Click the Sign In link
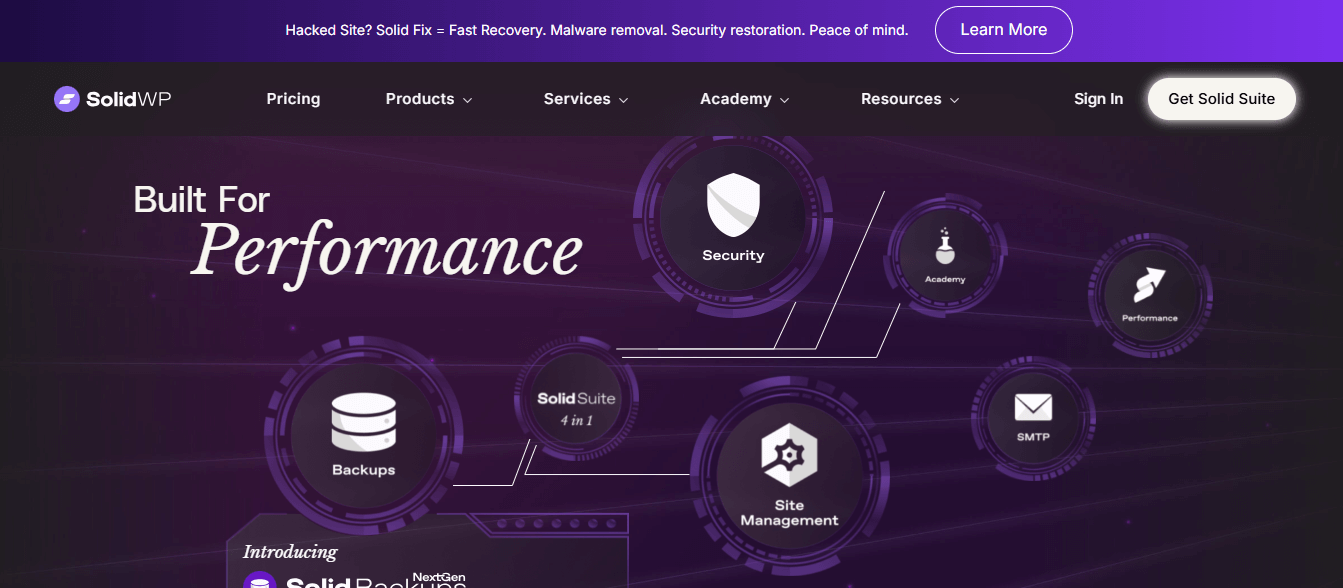The width and height of the screenshot is (1343, 588). tap(1098, 99)
